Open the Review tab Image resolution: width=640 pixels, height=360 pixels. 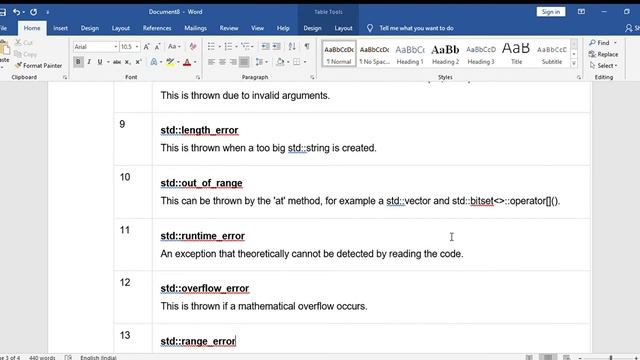pyautogui.click(x=229, y=28)
